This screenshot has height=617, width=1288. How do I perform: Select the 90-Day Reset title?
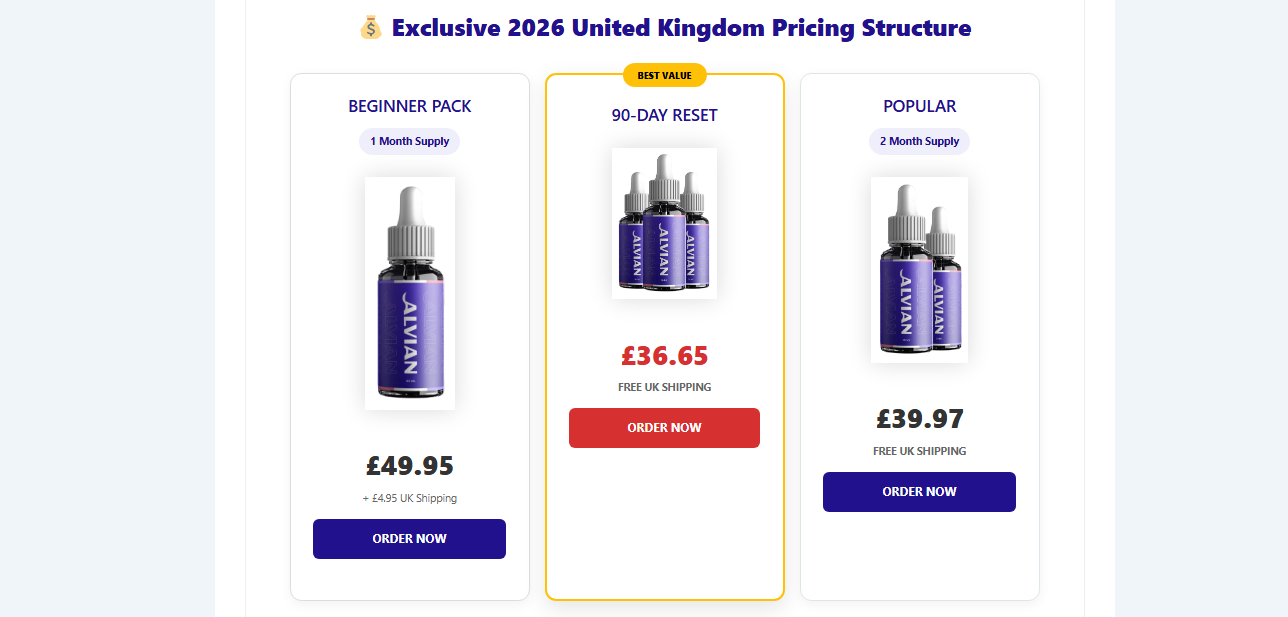[x=665, y=115]
